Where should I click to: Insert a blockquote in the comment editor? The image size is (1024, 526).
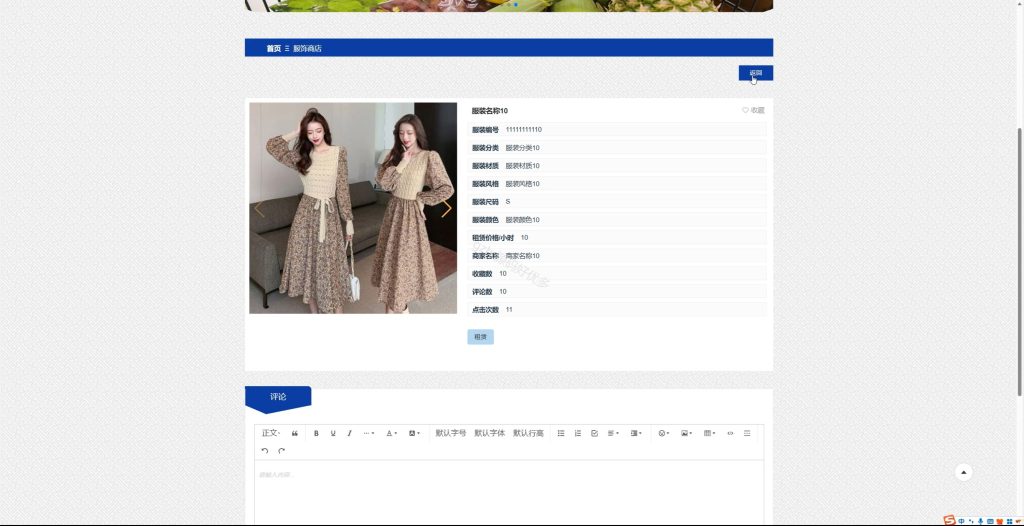click(x=295, y=433)
